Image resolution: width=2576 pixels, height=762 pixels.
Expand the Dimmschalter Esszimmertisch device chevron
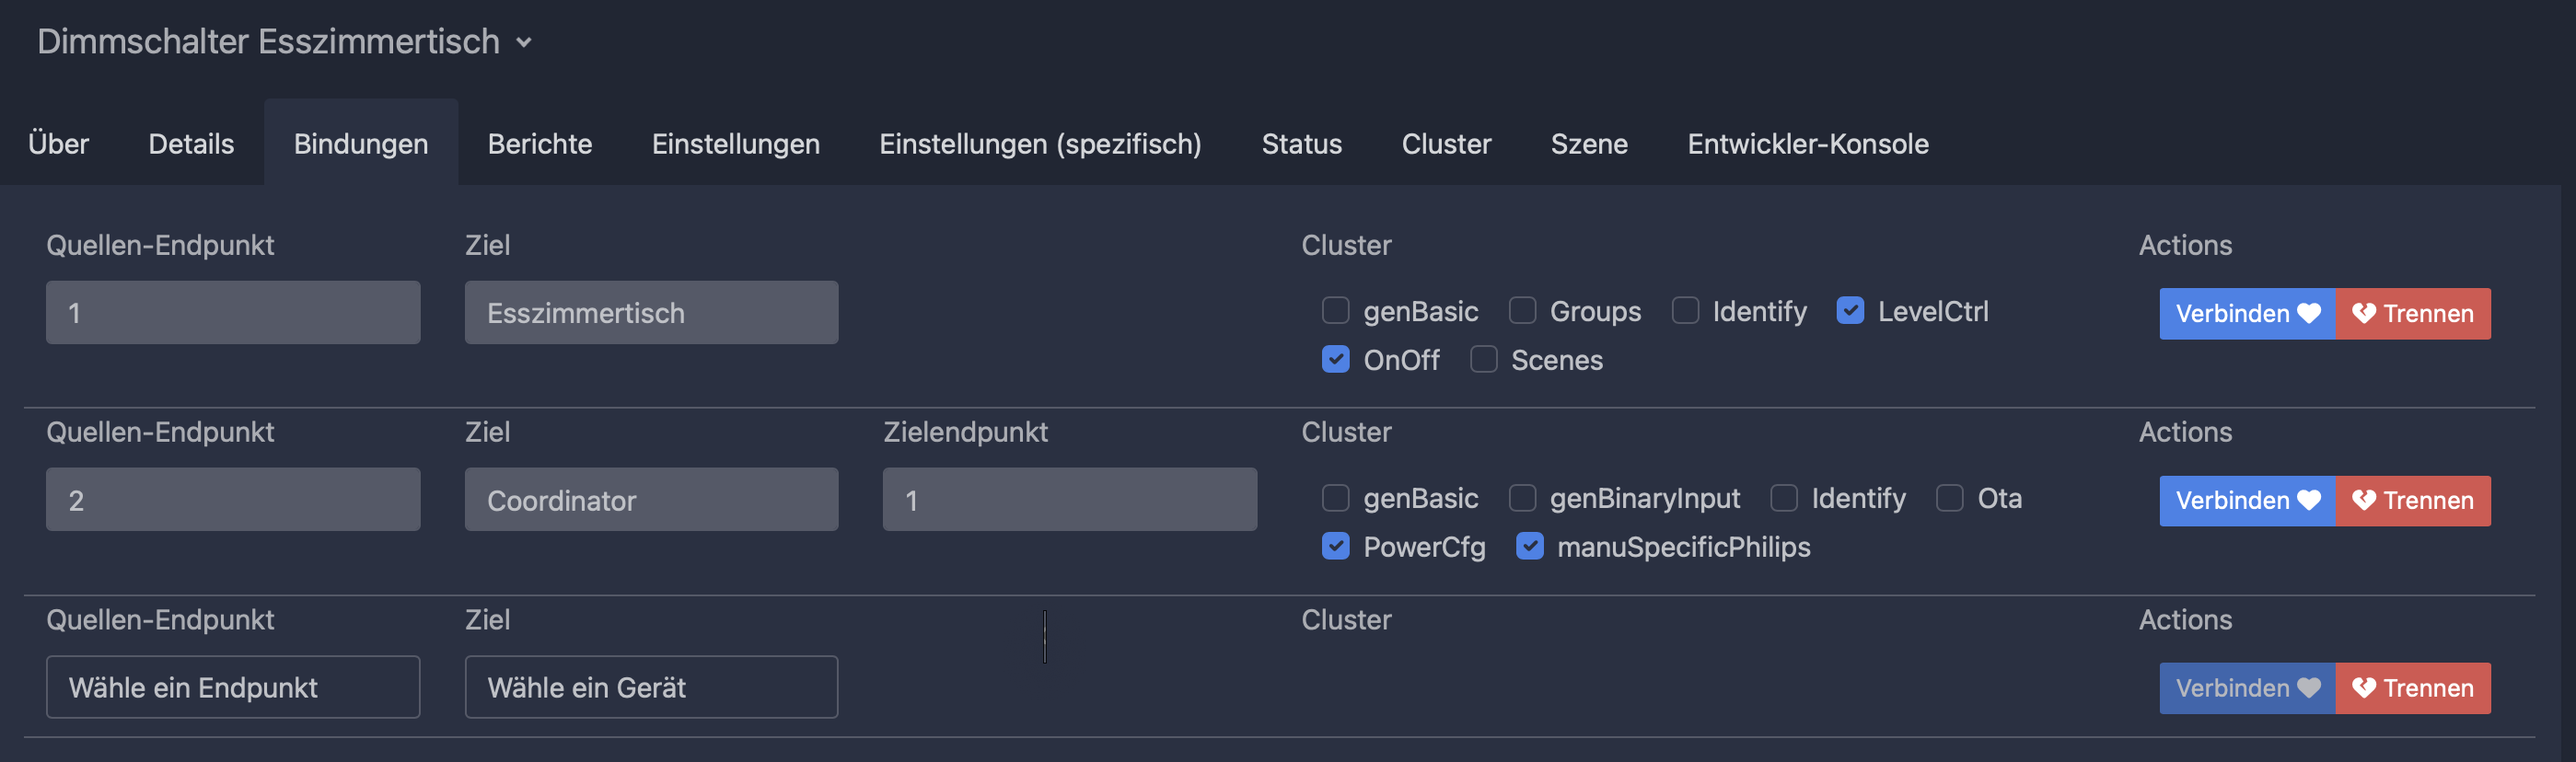click(524, 43)
